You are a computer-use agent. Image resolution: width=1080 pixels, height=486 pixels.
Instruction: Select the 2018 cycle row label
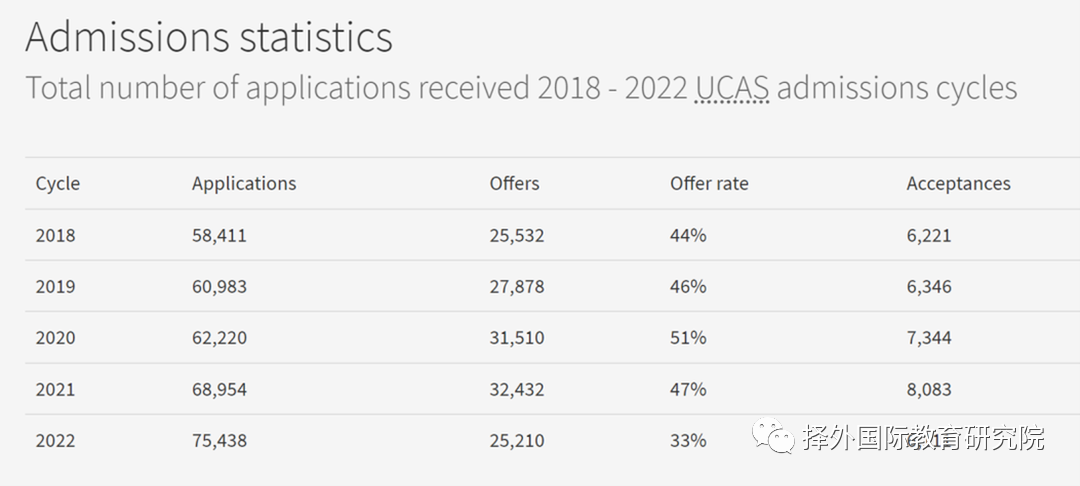[x=56, y=235]
